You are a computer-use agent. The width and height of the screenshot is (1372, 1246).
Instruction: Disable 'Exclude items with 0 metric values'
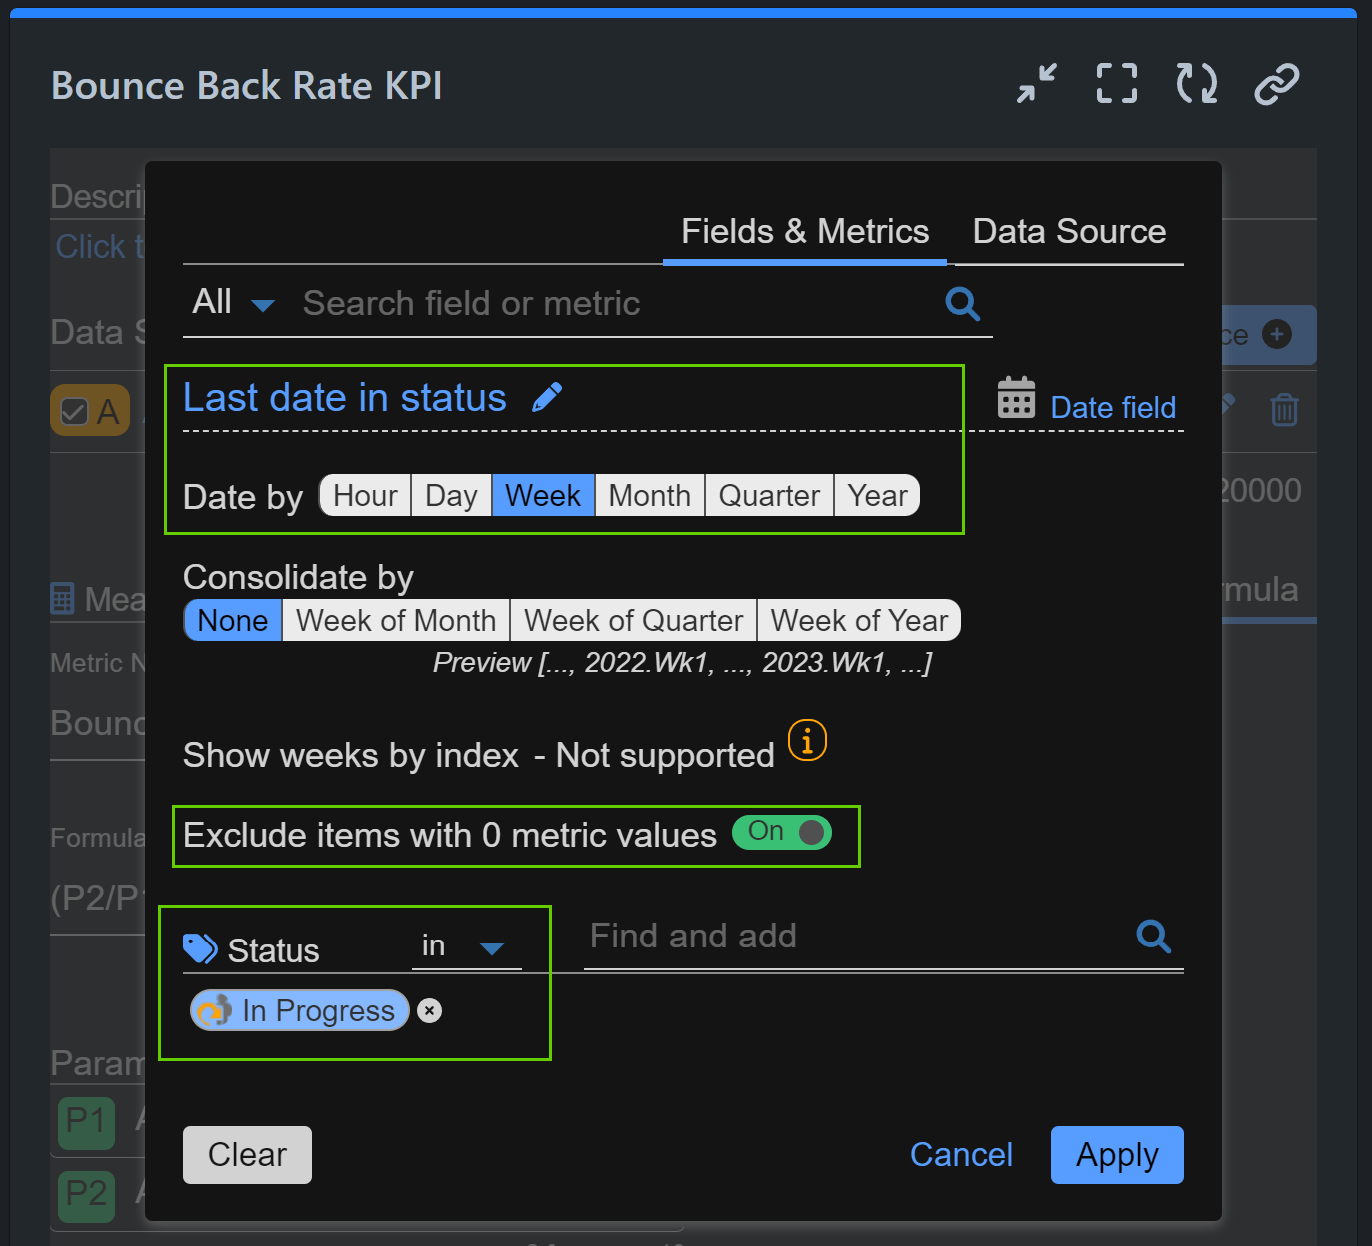tap(781, 833)
